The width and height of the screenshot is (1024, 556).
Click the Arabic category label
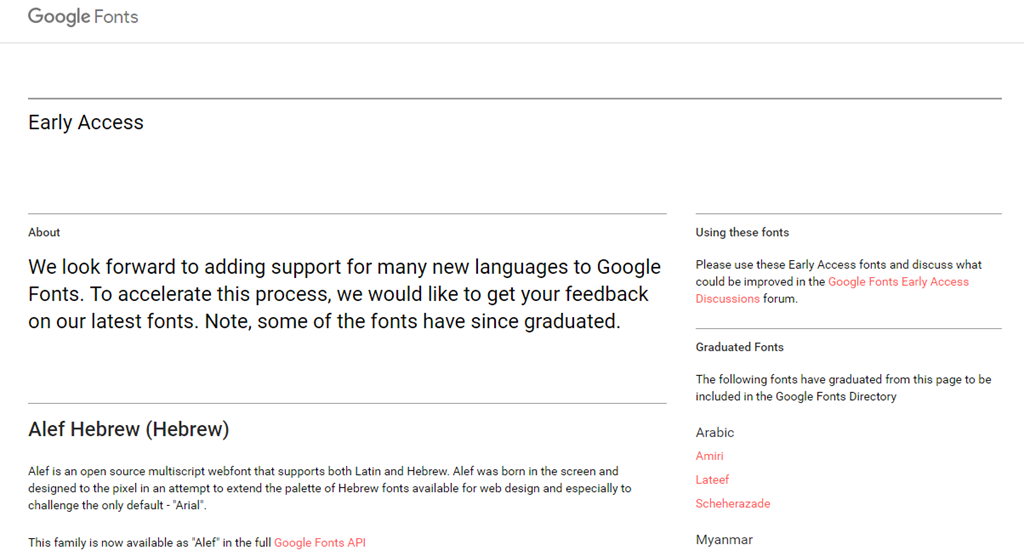point(714,433)
